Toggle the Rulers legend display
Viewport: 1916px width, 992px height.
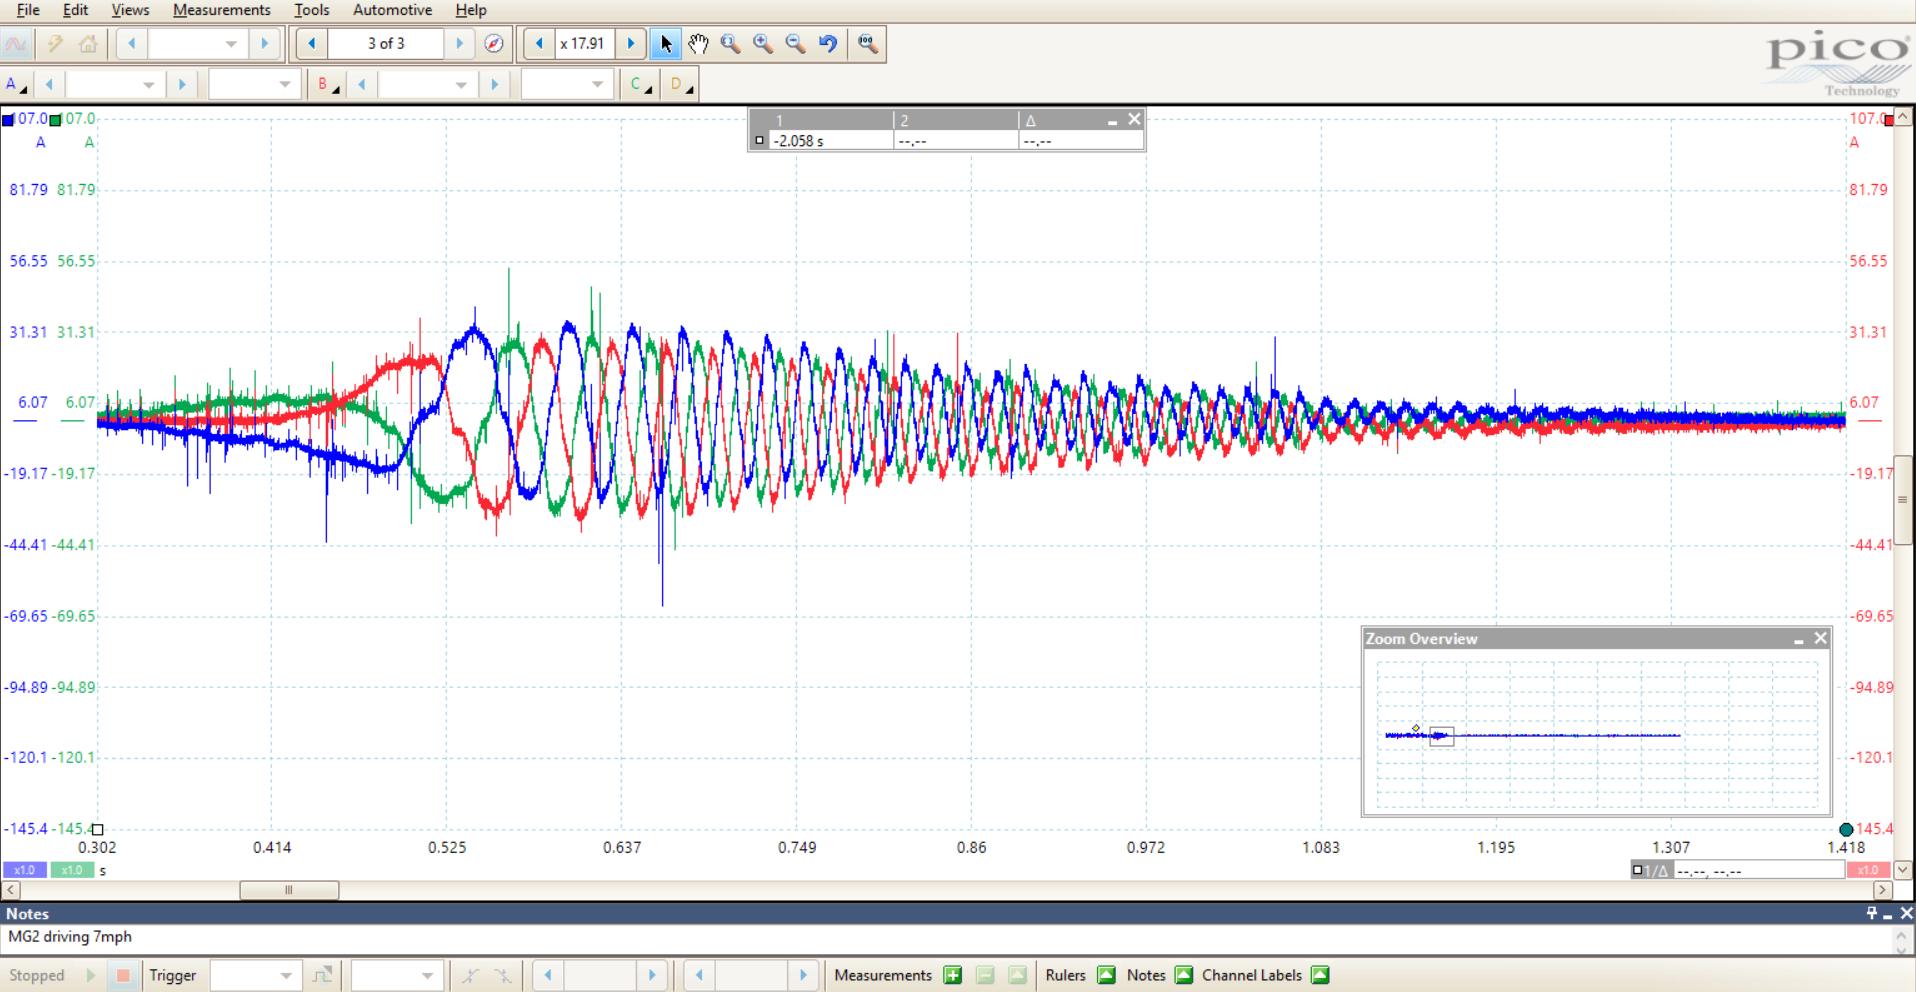click(x=1106, y=975)
